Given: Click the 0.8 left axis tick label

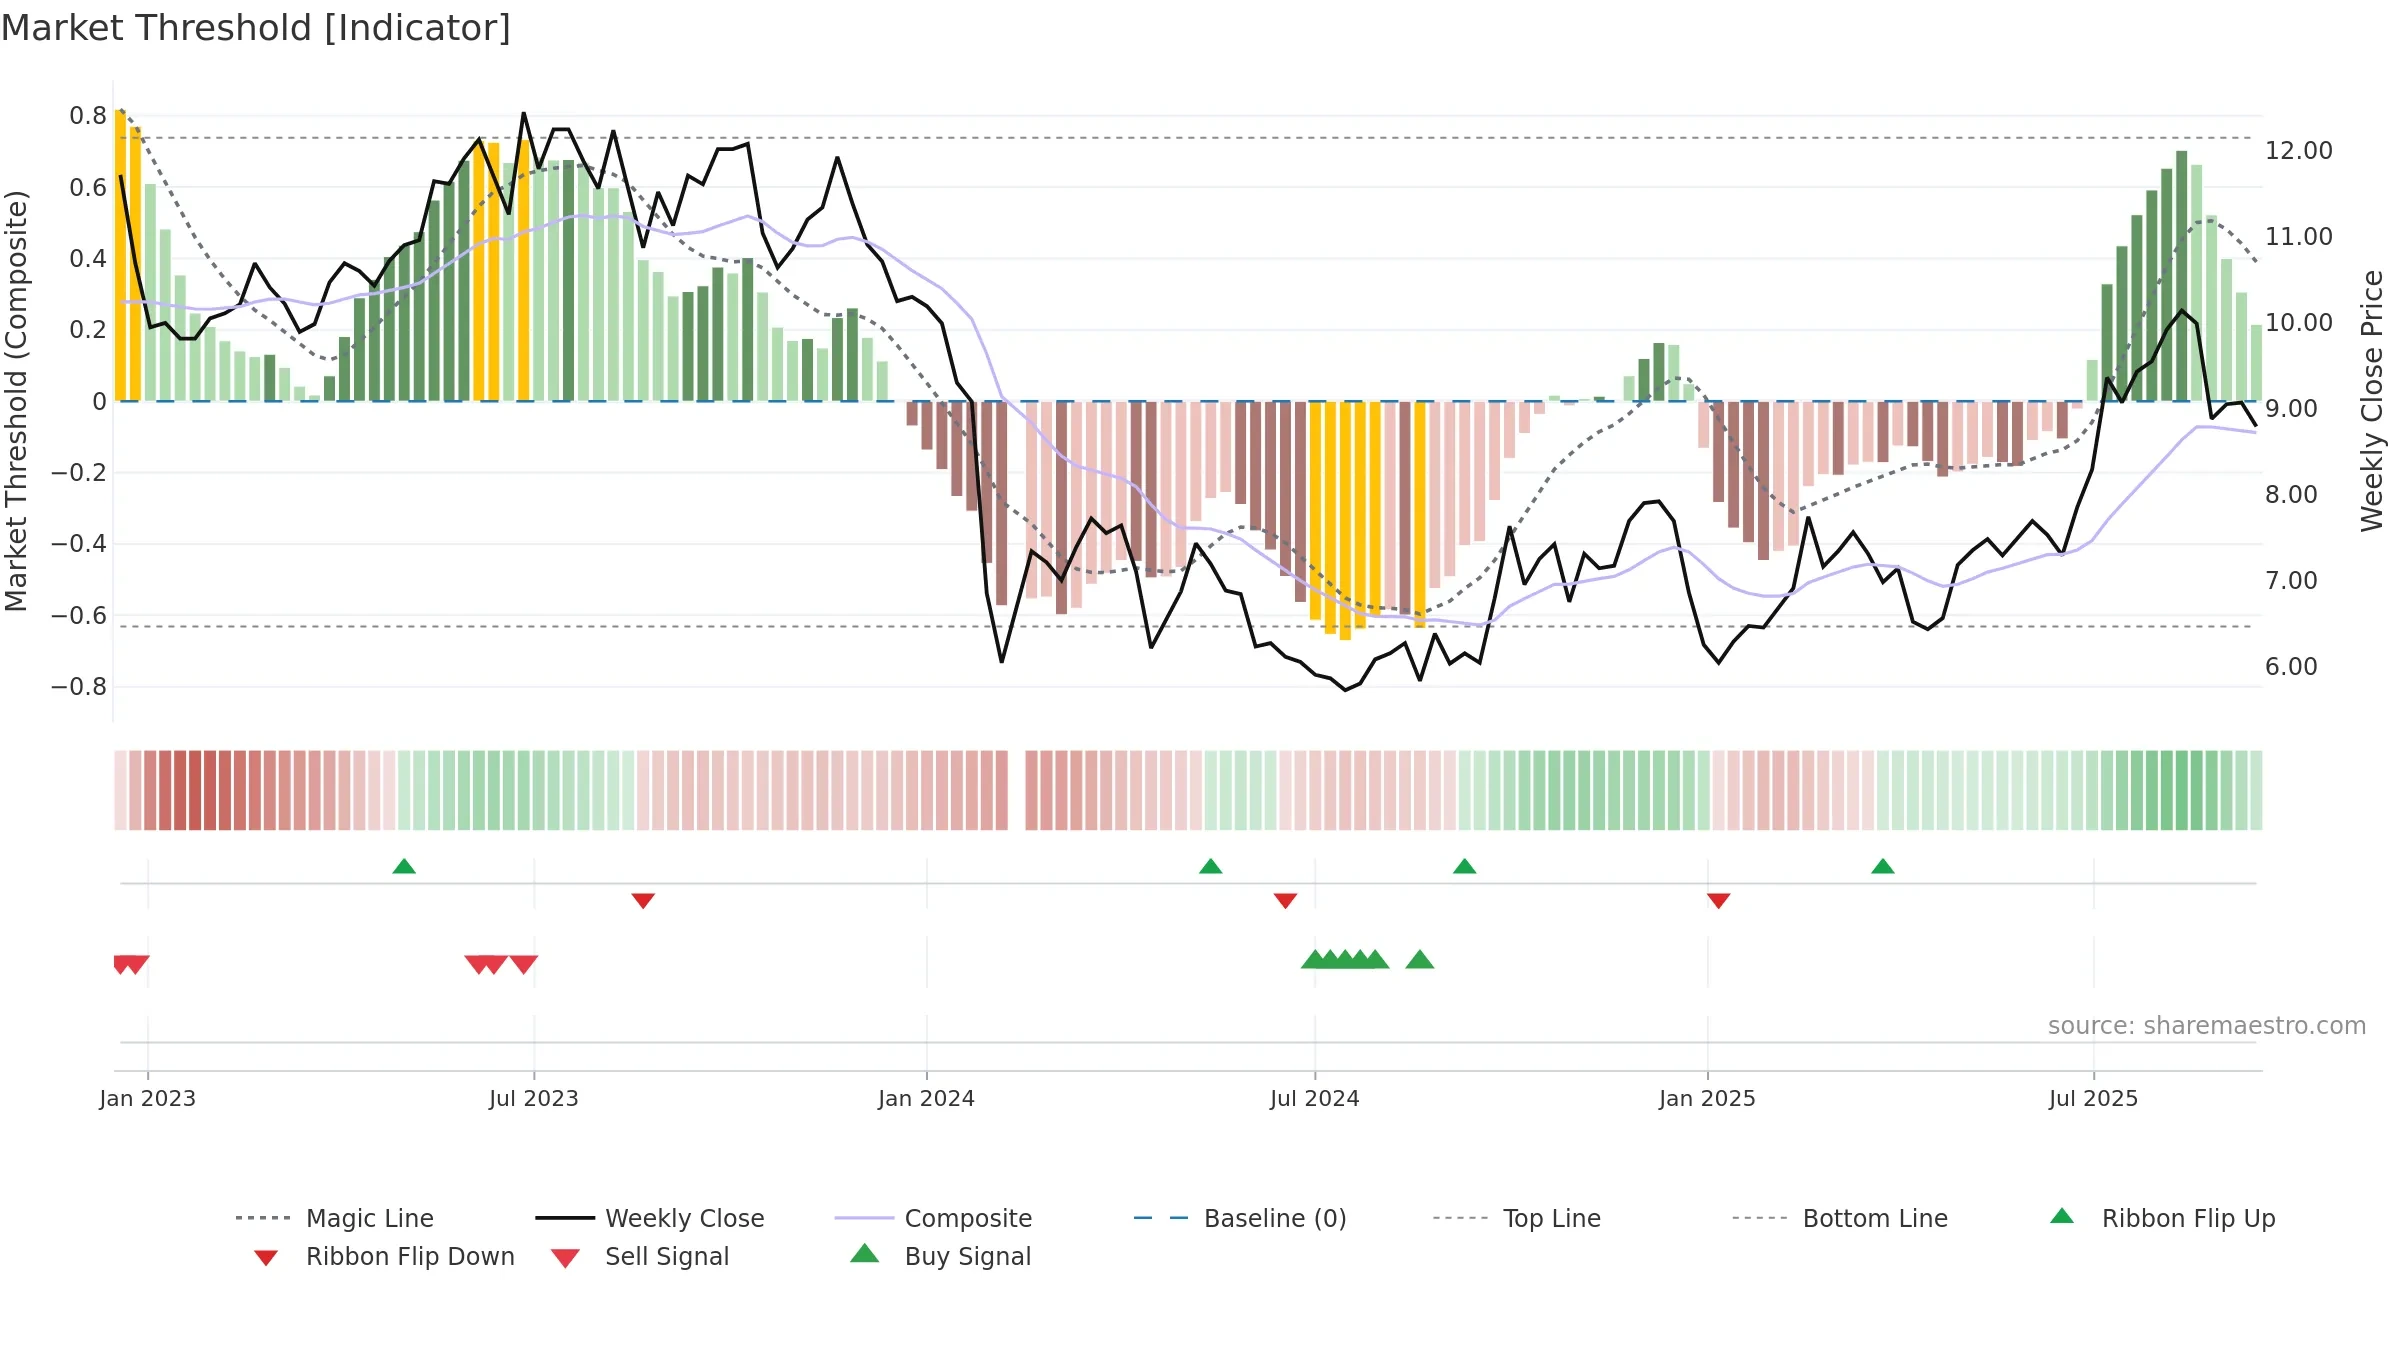Looking at the screenshot, I should (x=88, y=116).
